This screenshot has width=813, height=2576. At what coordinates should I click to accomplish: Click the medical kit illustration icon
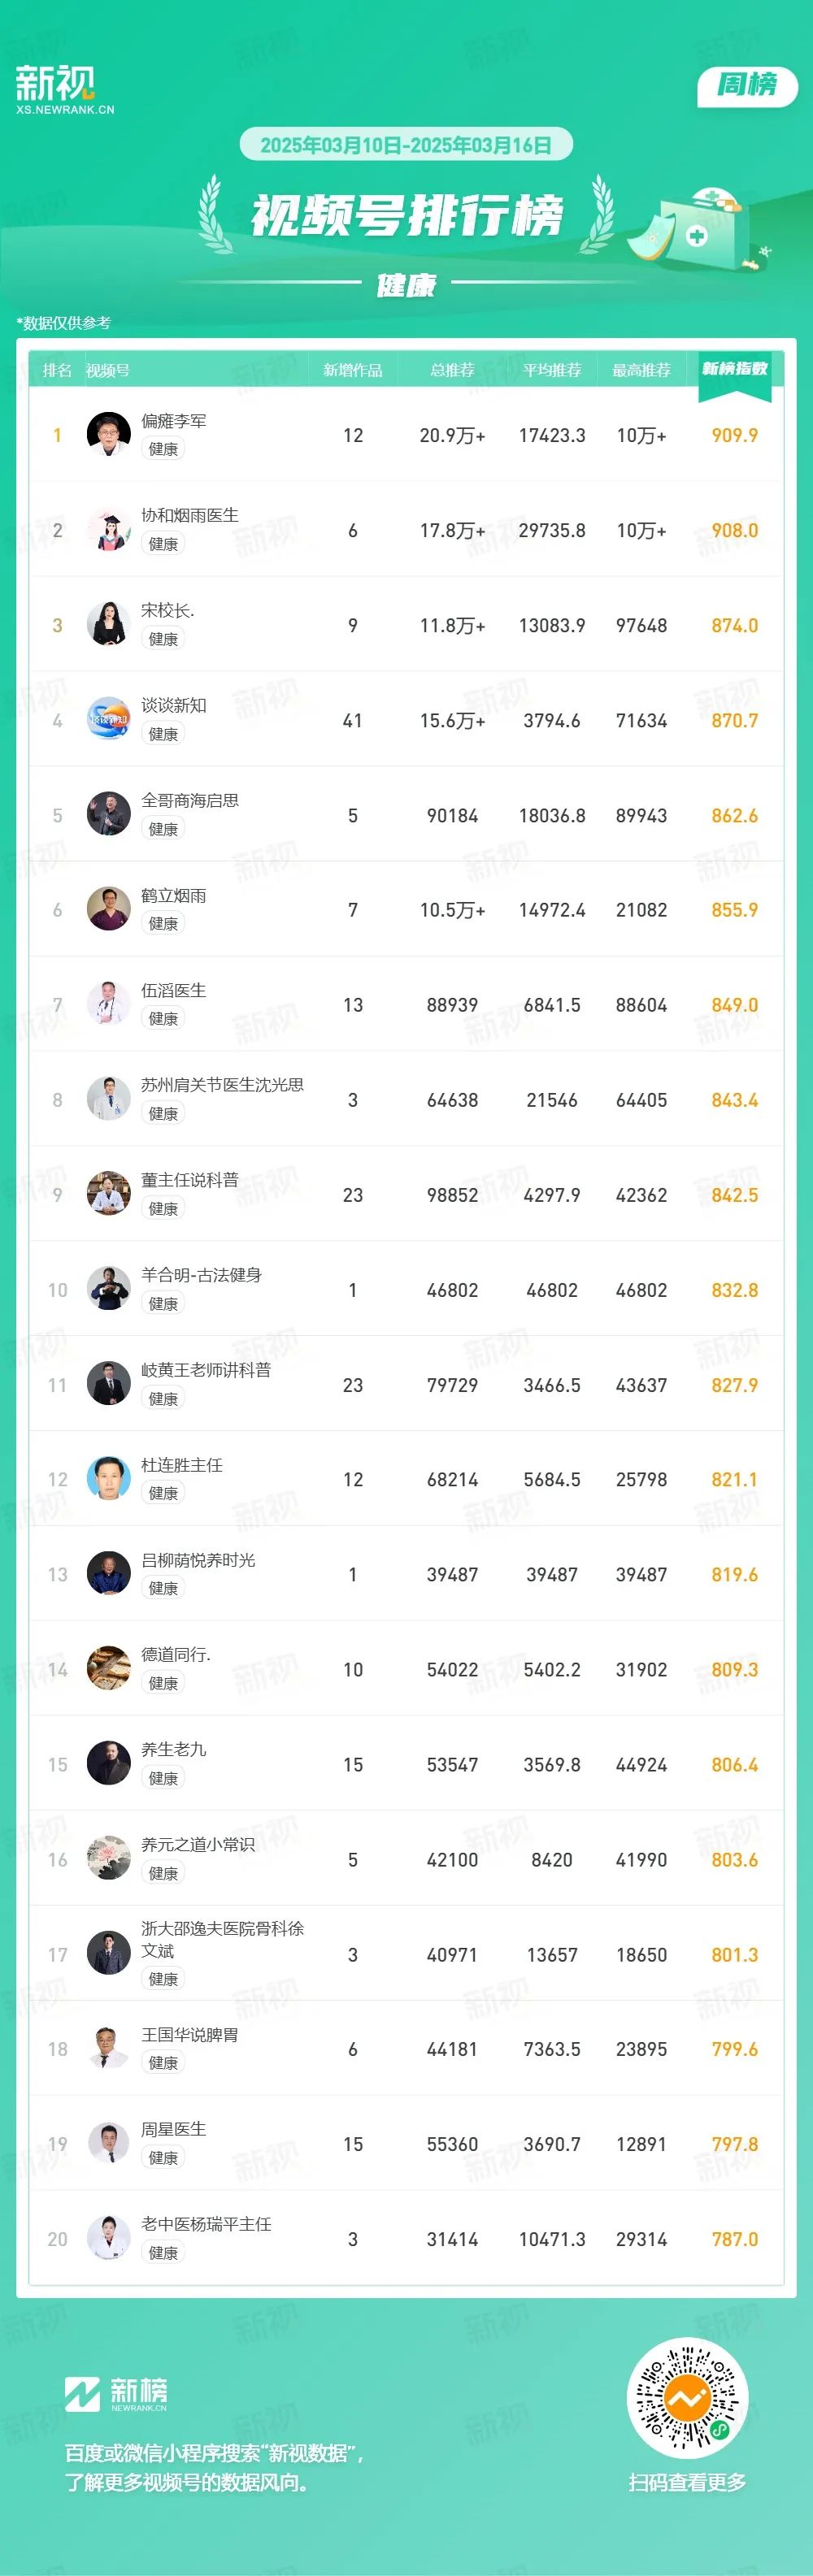(x=698, y=228)
